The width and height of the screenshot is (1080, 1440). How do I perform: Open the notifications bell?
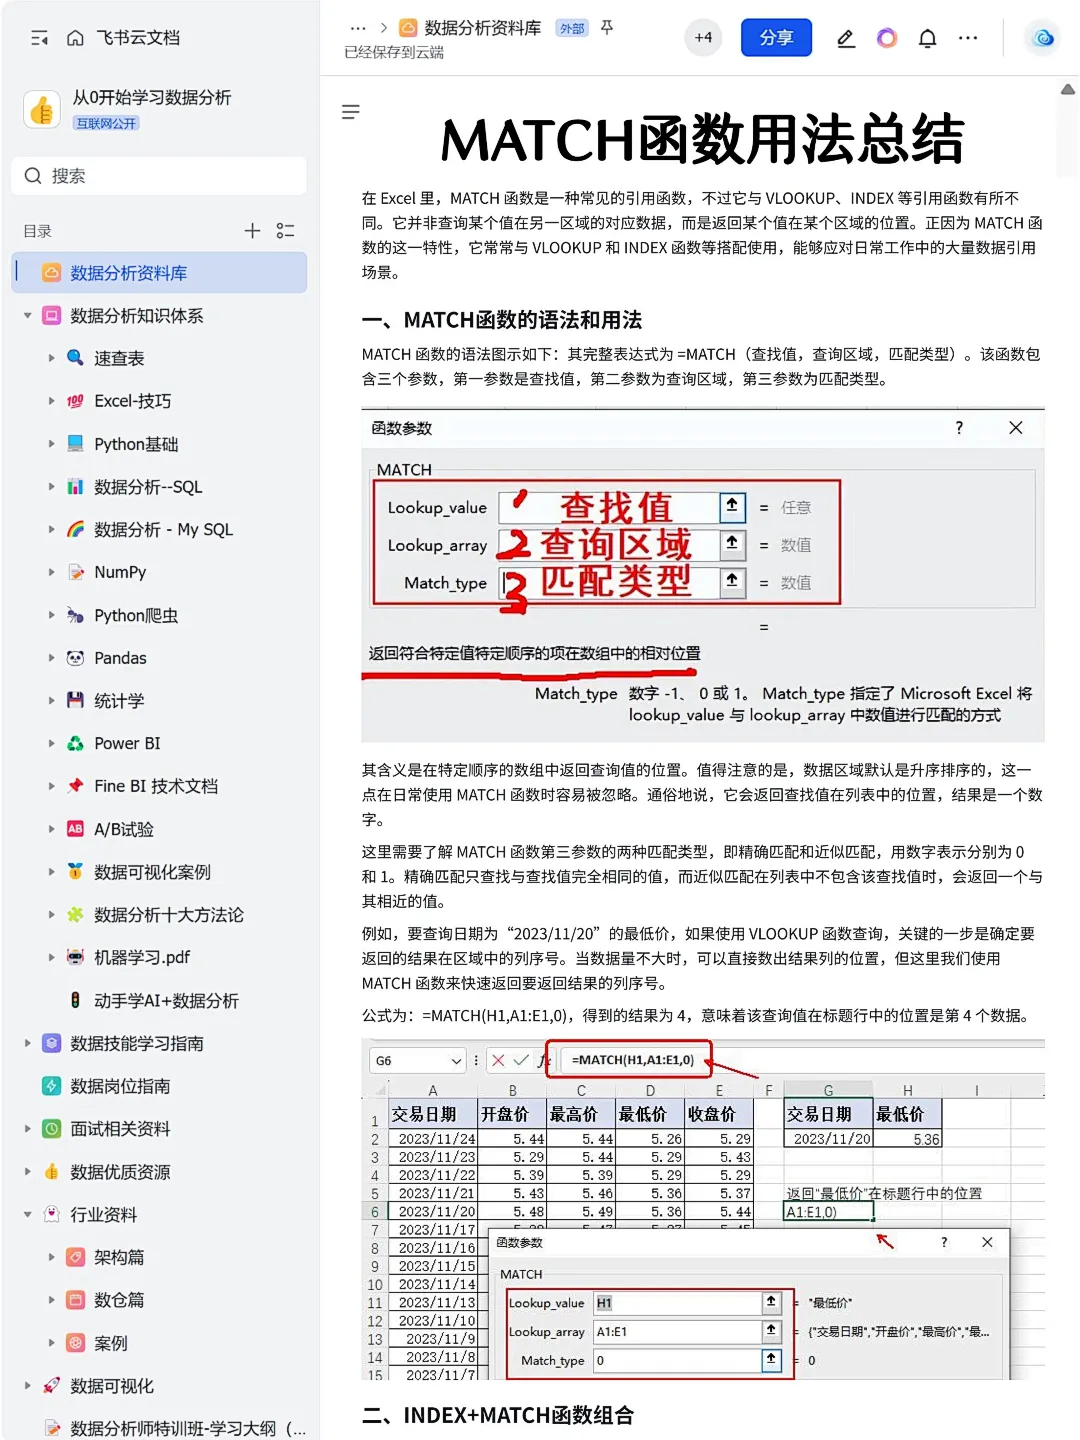coord(928,38)
